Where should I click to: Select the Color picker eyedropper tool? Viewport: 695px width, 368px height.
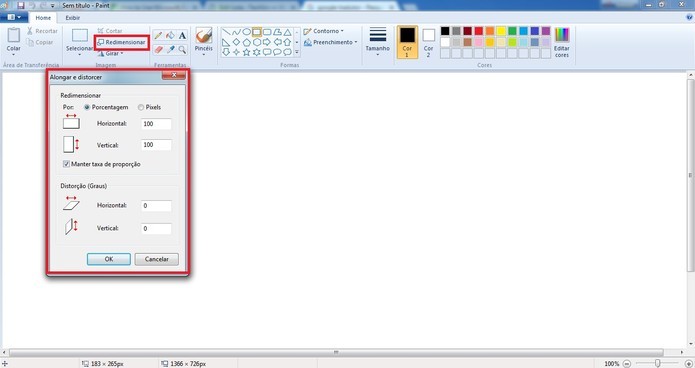170,49
